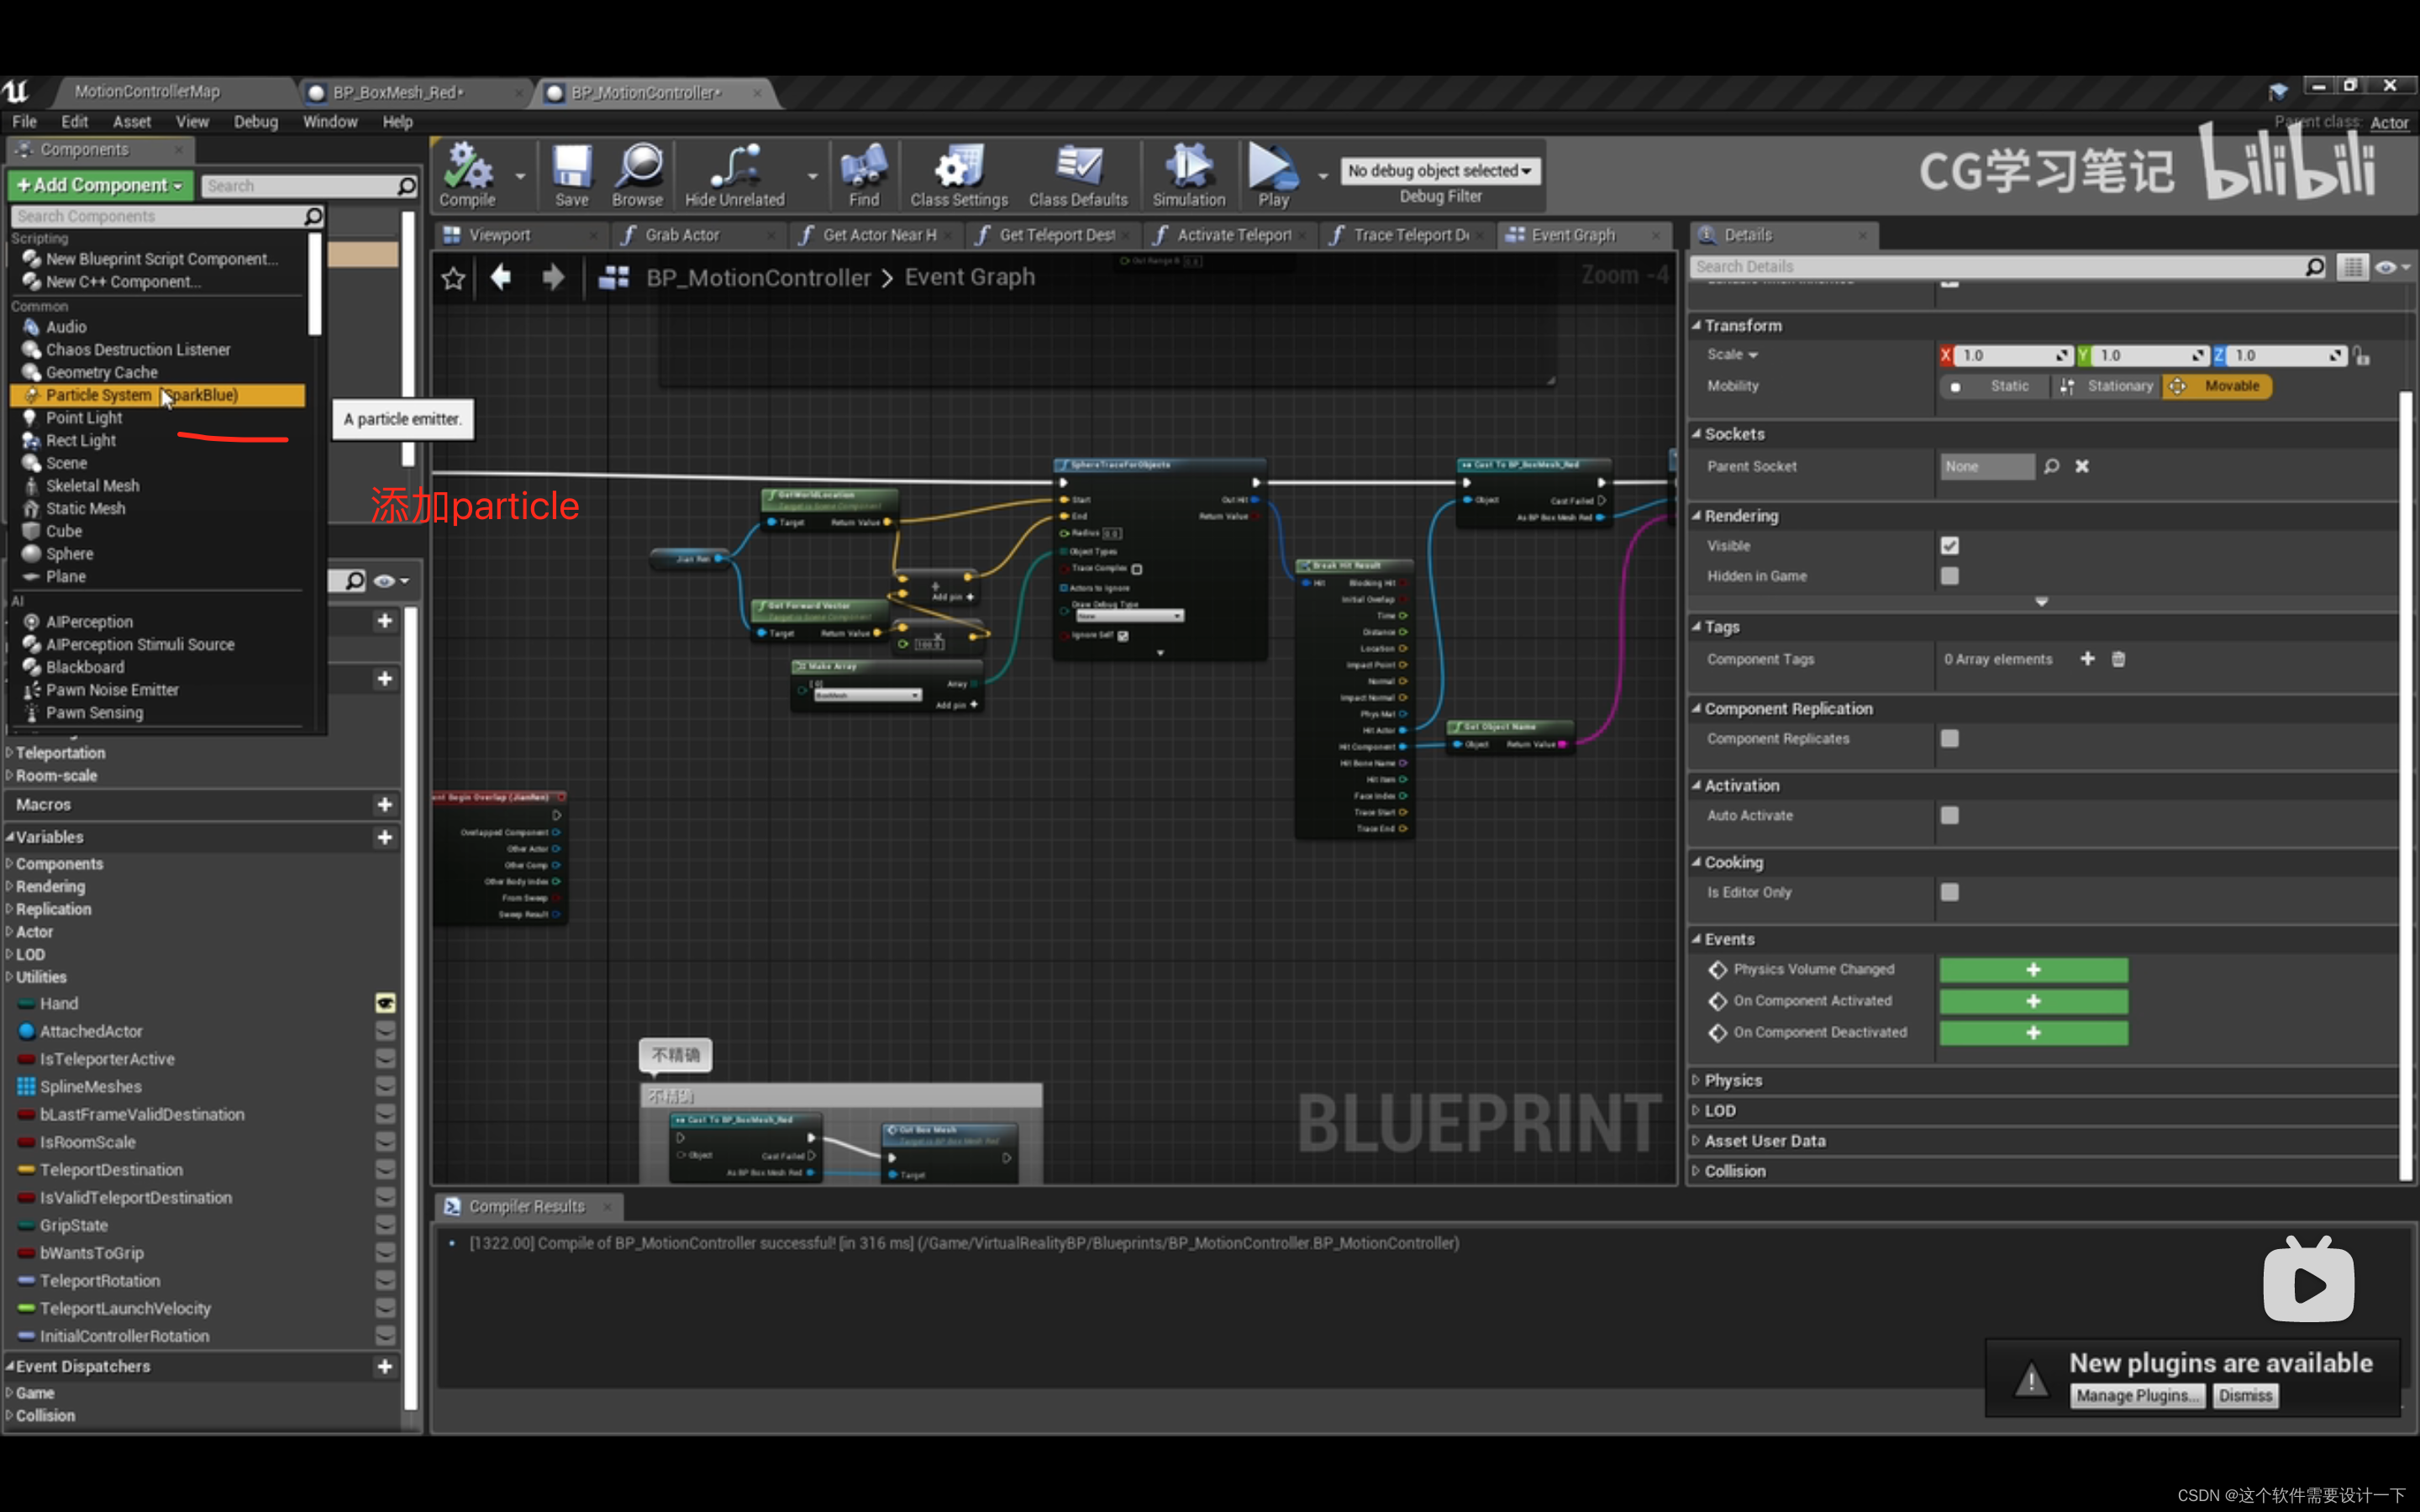Open Browse in content browser
The width and height of the screenshot is (2420, 1512).
click(x=637, y=173)
